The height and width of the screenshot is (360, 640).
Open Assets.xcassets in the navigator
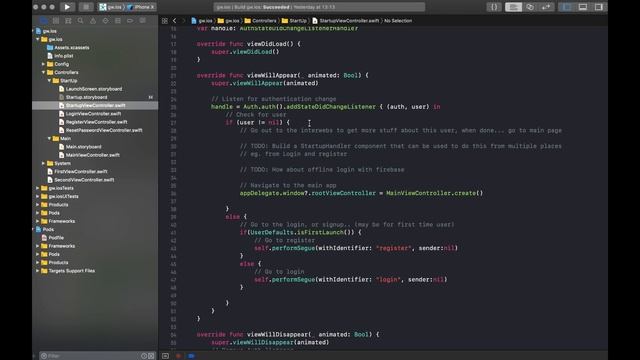pyautogui.click(x=68, y=47)
